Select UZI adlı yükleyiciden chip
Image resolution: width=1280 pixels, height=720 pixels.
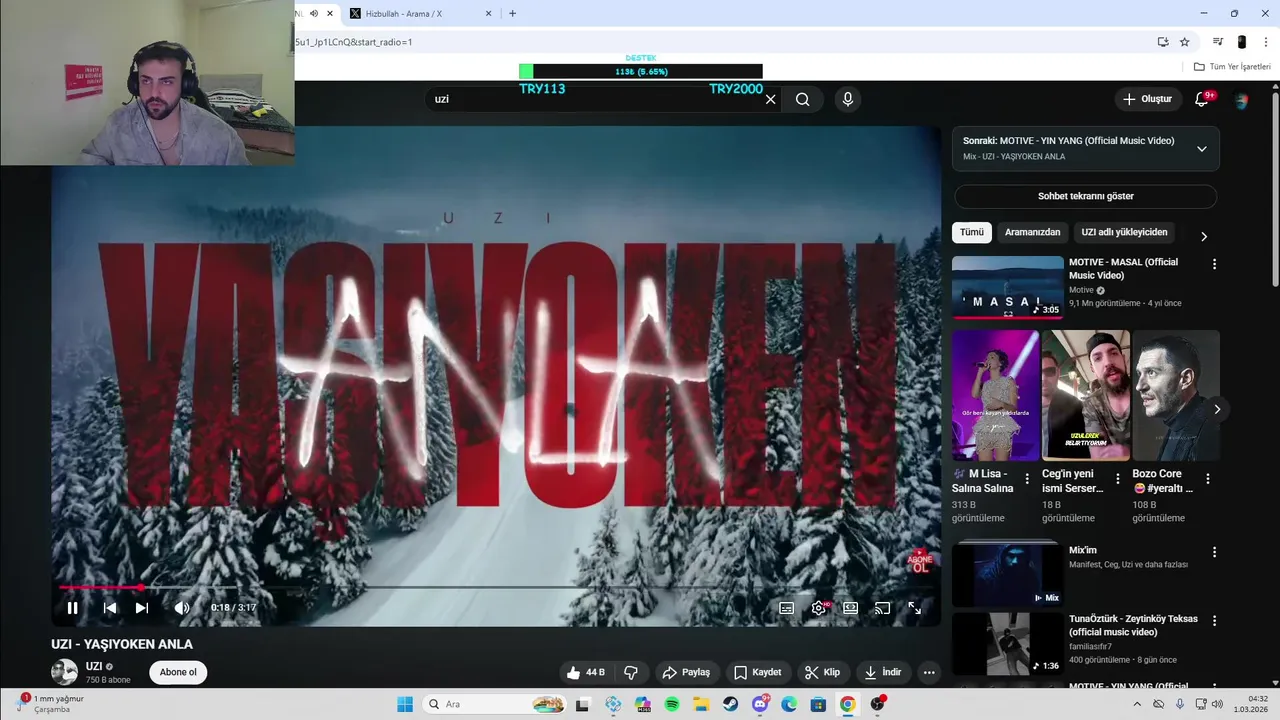(x=1124, y=232)
